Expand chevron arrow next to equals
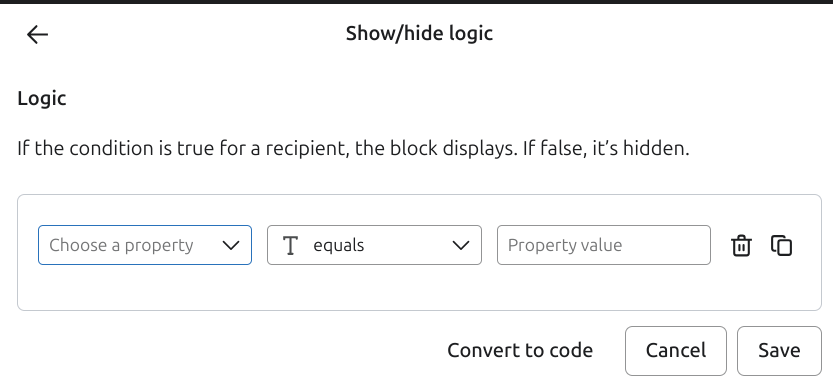This screenshot has height=388, width=833. coord(461,246)
